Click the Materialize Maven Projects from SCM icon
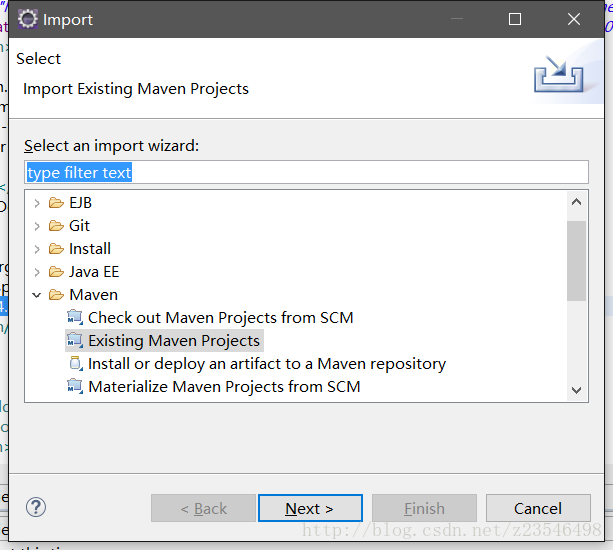The width and height of the screenshot is (613, 550). click(x=75, y=387)
